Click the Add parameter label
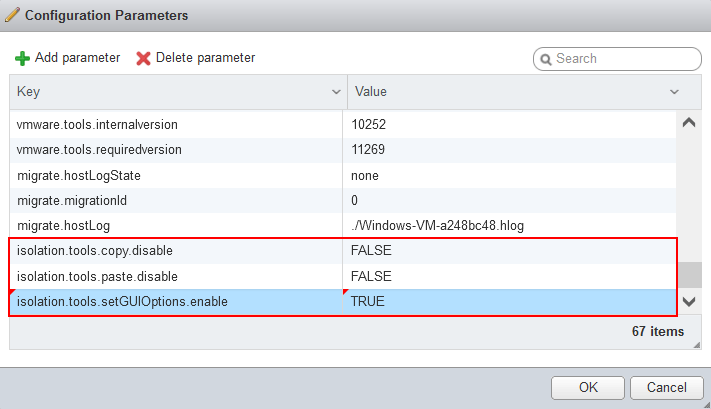 coord(78,58)
